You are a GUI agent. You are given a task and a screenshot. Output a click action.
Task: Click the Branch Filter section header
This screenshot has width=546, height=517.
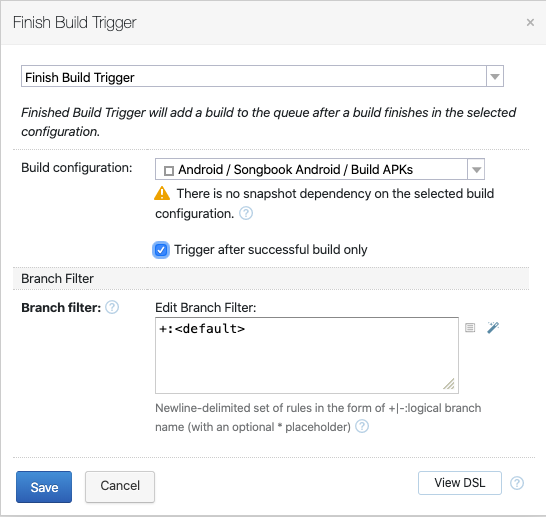point(271,279)
